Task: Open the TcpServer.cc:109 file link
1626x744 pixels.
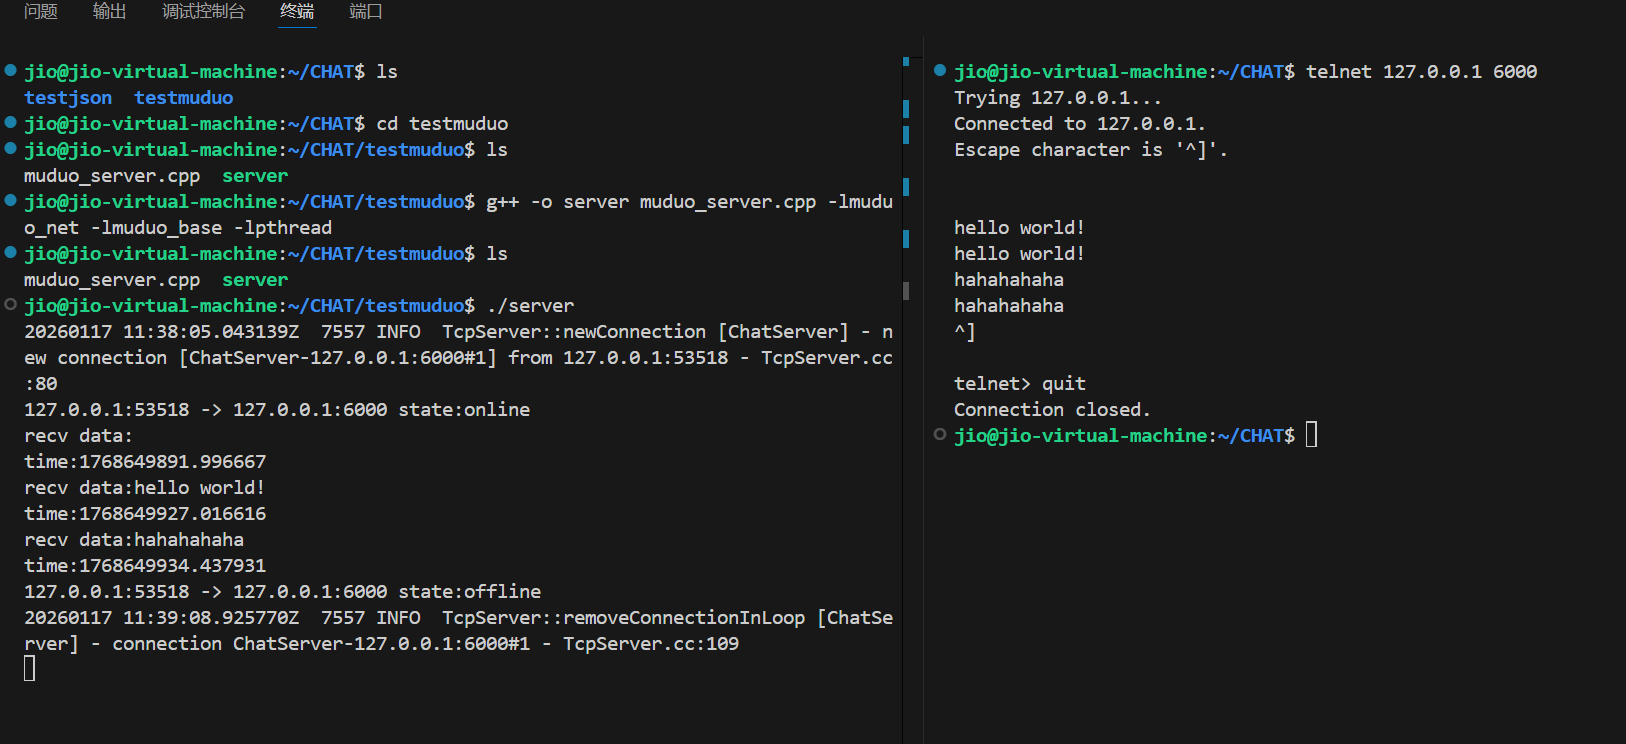Action: point(650,644)
